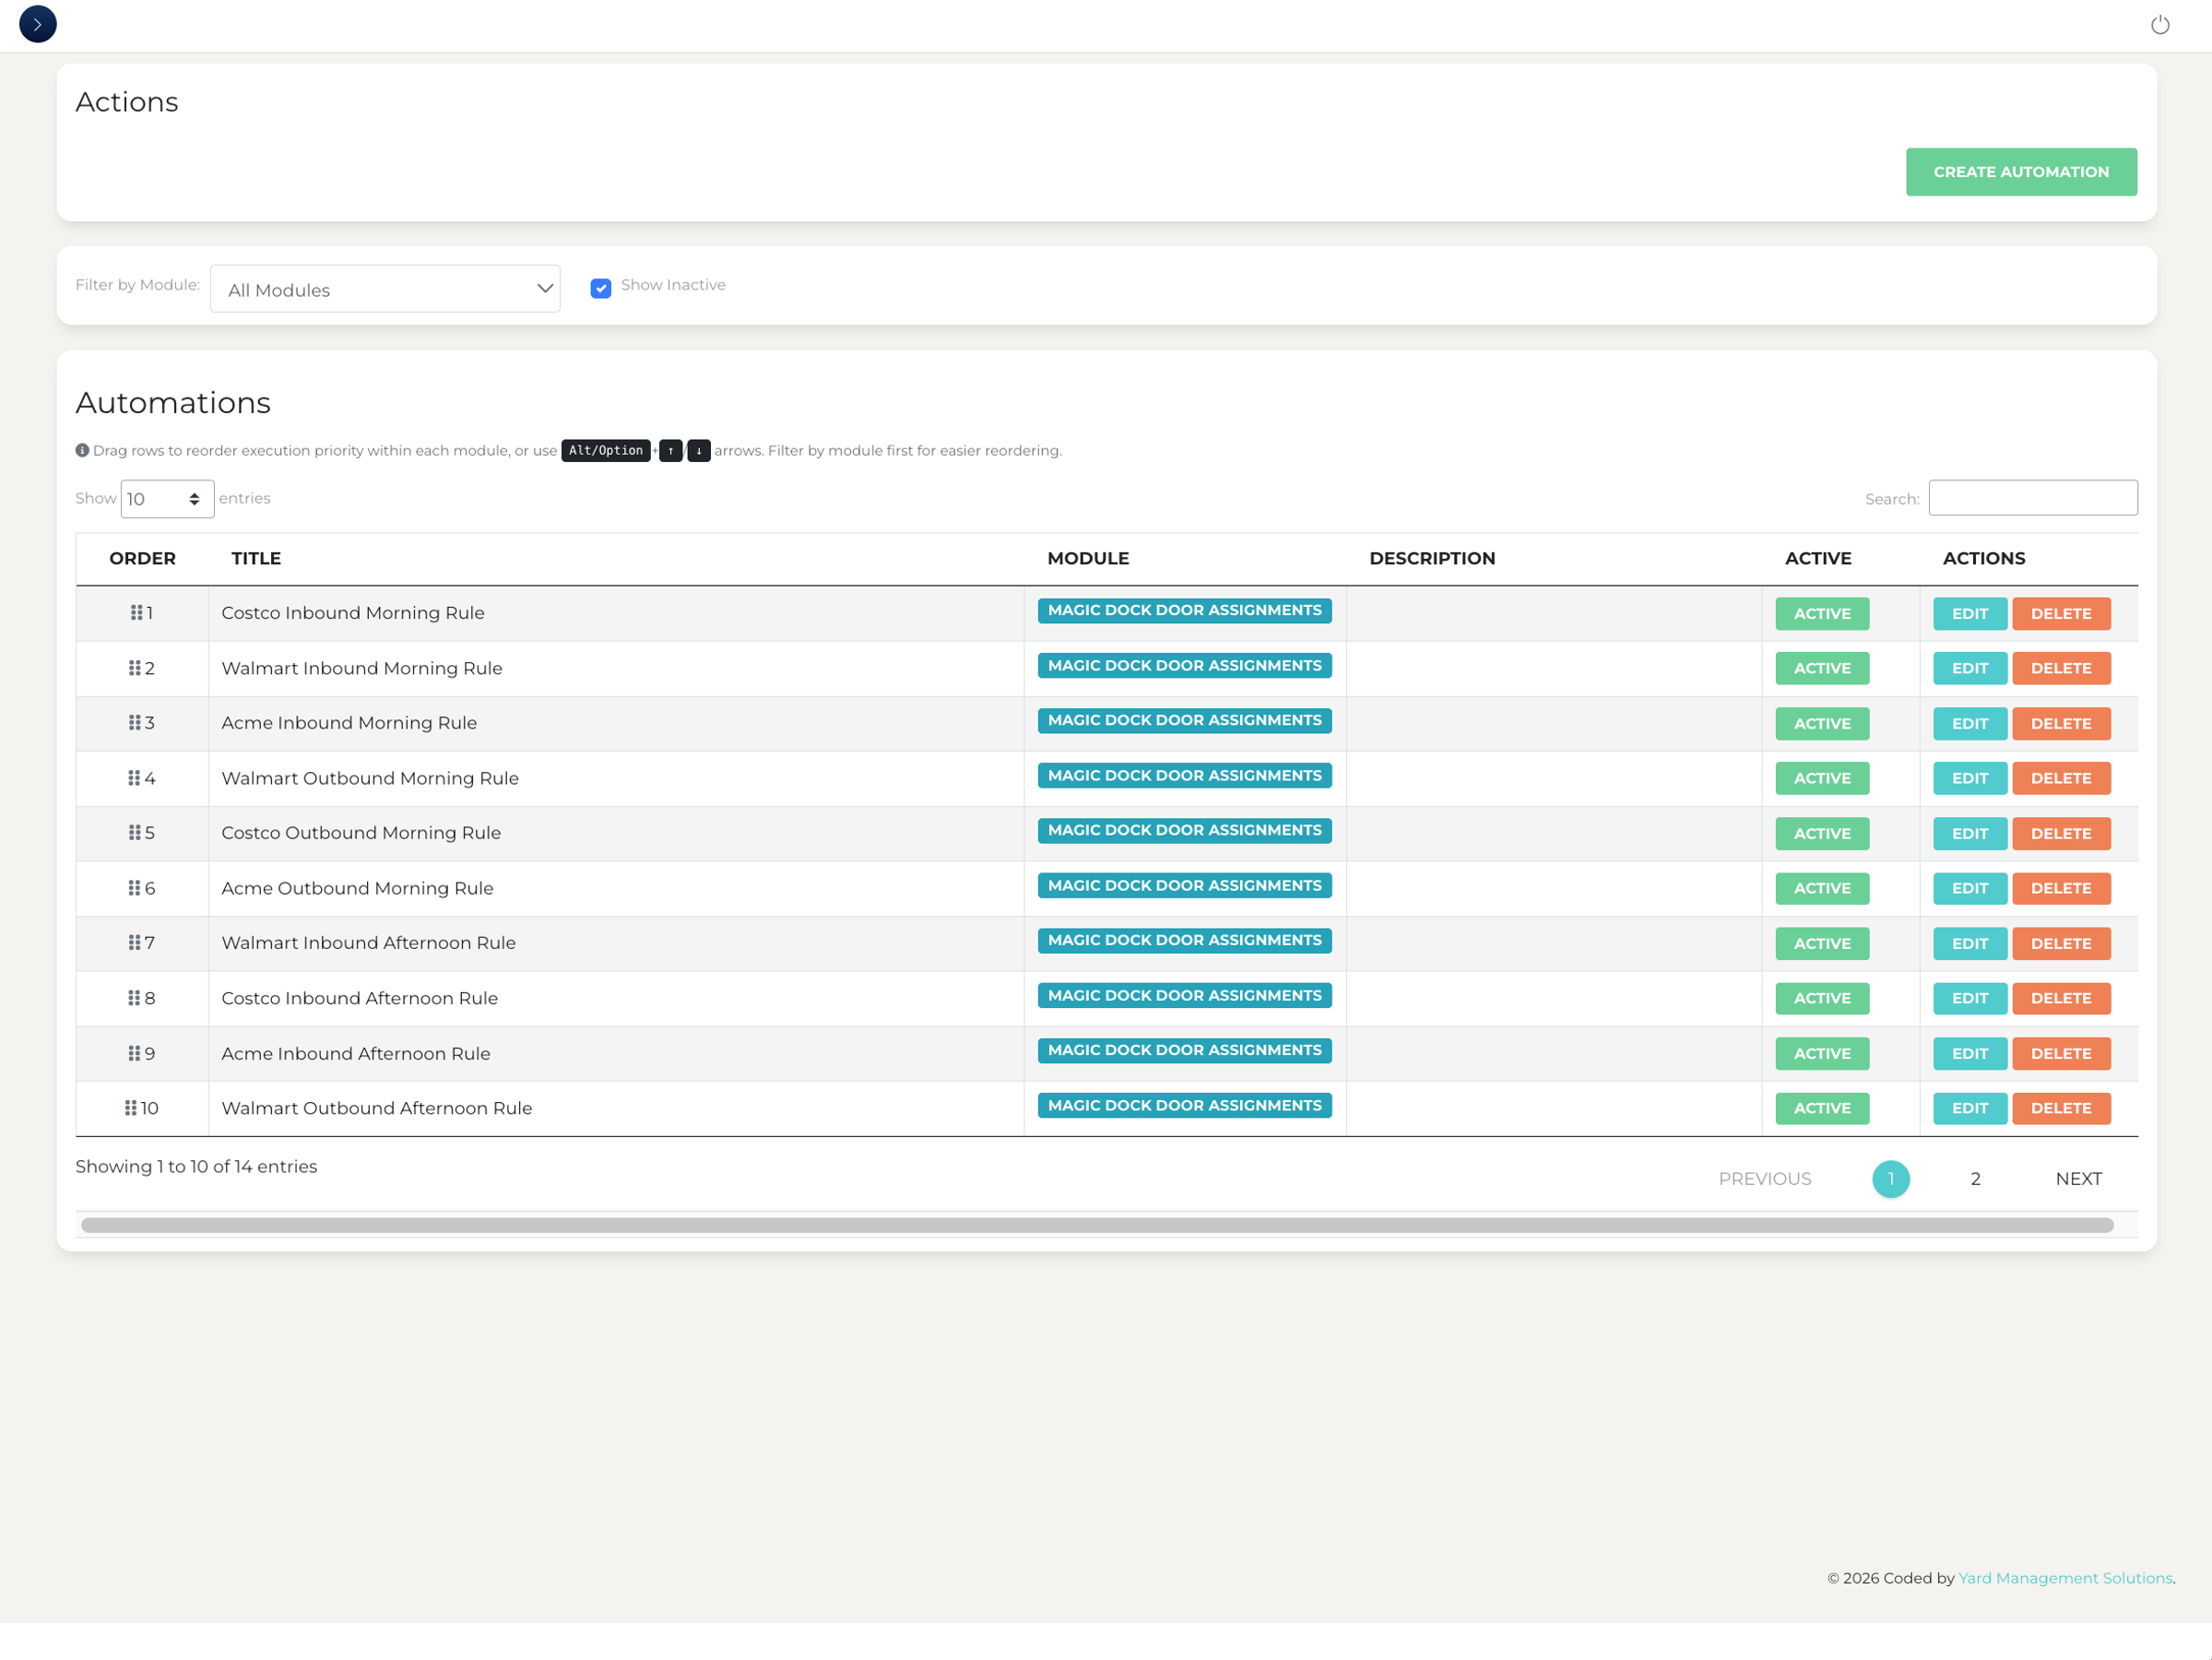Grab the drag handle for row 1
The image size is (2212, 1660).
coord(136,613)
